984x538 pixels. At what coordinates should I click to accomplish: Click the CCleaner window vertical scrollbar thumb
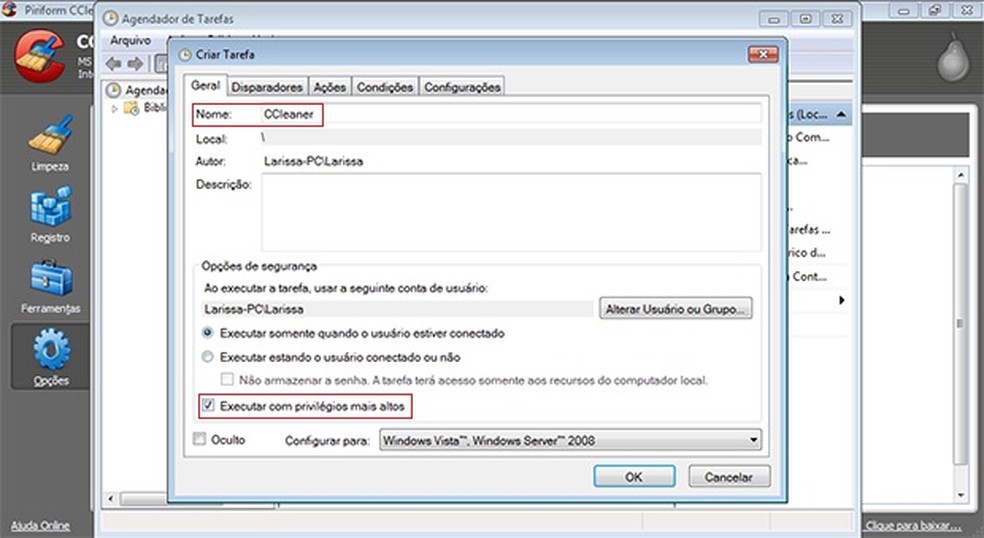coord(960,323)
